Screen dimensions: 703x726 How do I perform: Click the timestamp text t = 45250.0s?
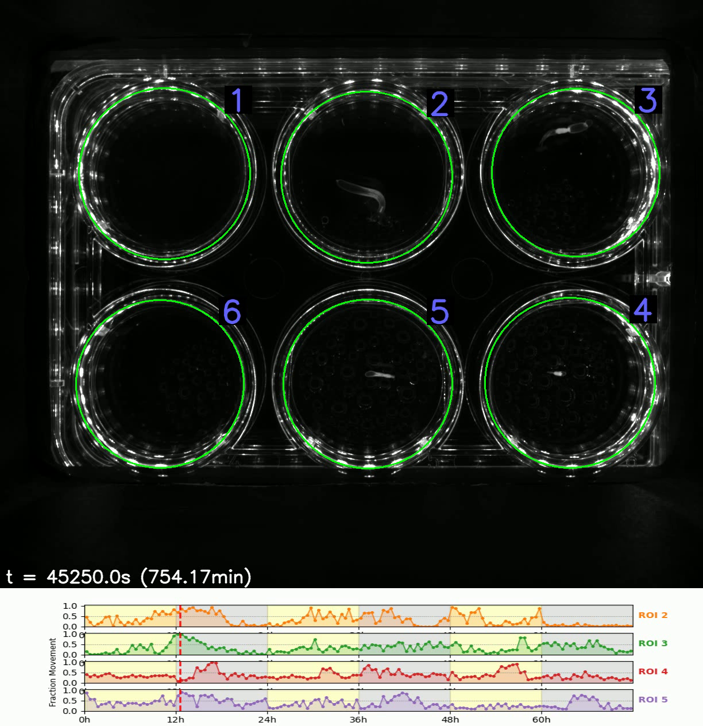[129, 577]
